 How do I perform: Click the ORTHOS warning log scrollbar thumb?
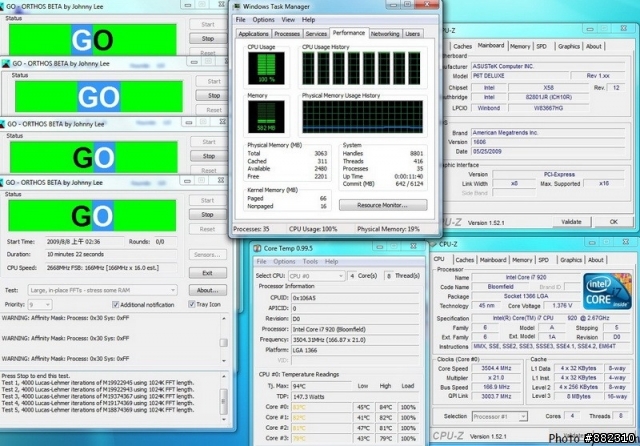pyautogui.click(x=224, y=343)
